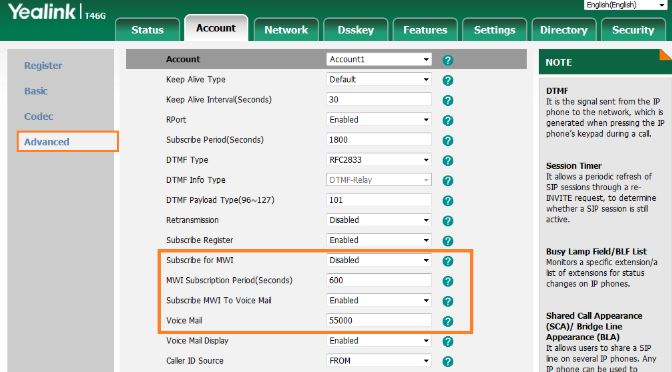Click help icon for Voice Mail number
672x372 pixels.
pos(447,321)
